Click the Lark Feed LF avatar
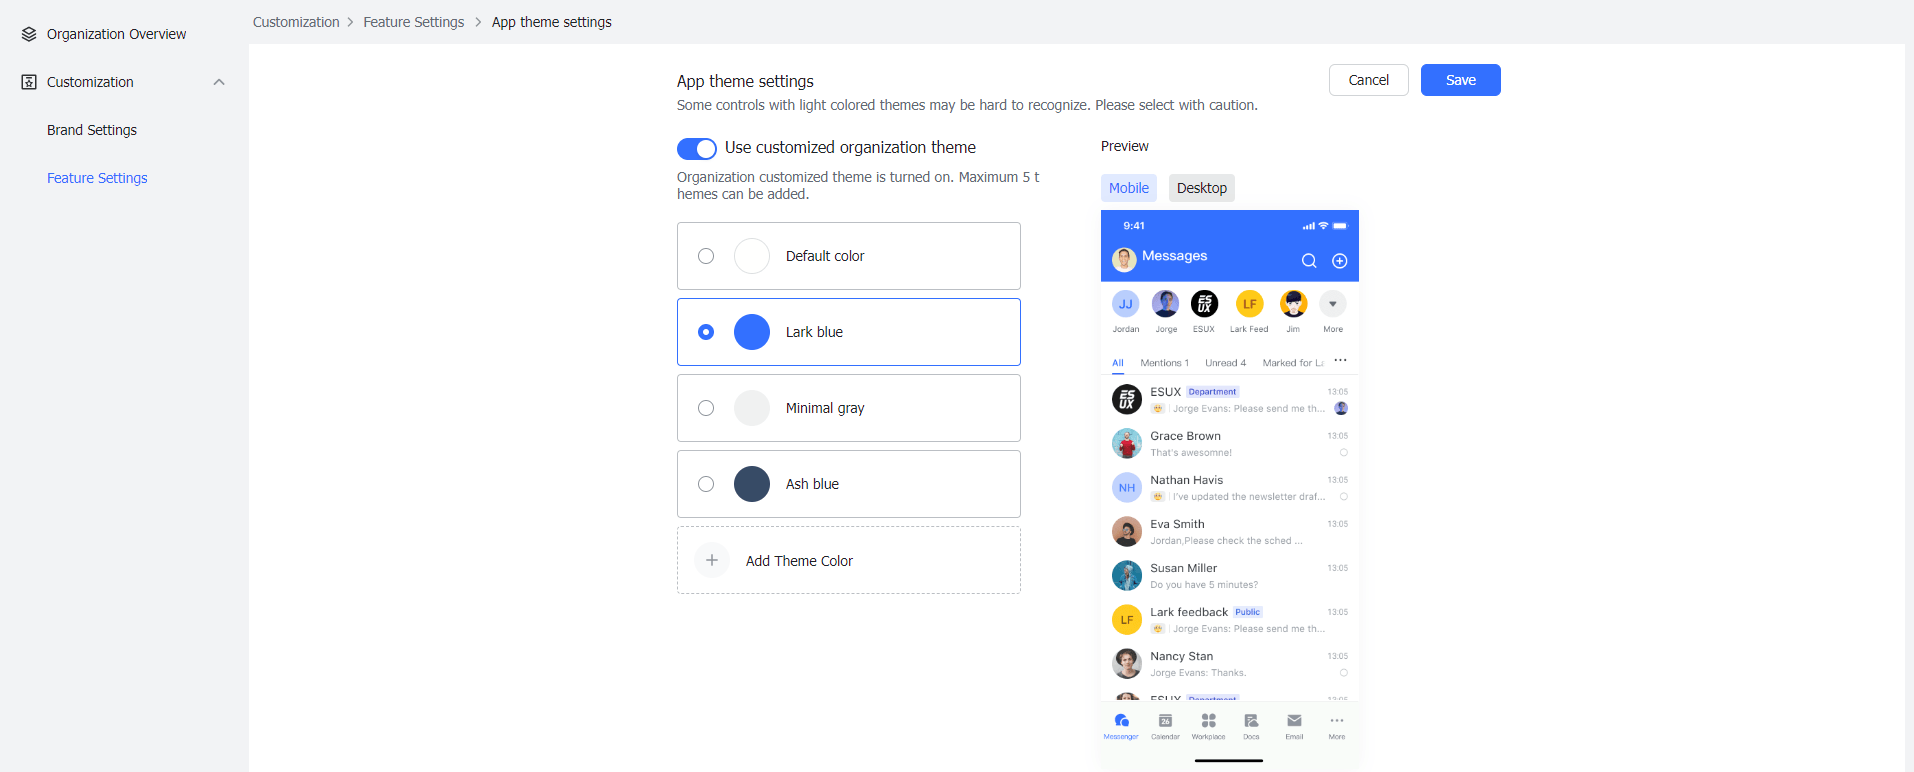Image resolution: width=1914 pixels, height=772 pixels. (1250, 304)
